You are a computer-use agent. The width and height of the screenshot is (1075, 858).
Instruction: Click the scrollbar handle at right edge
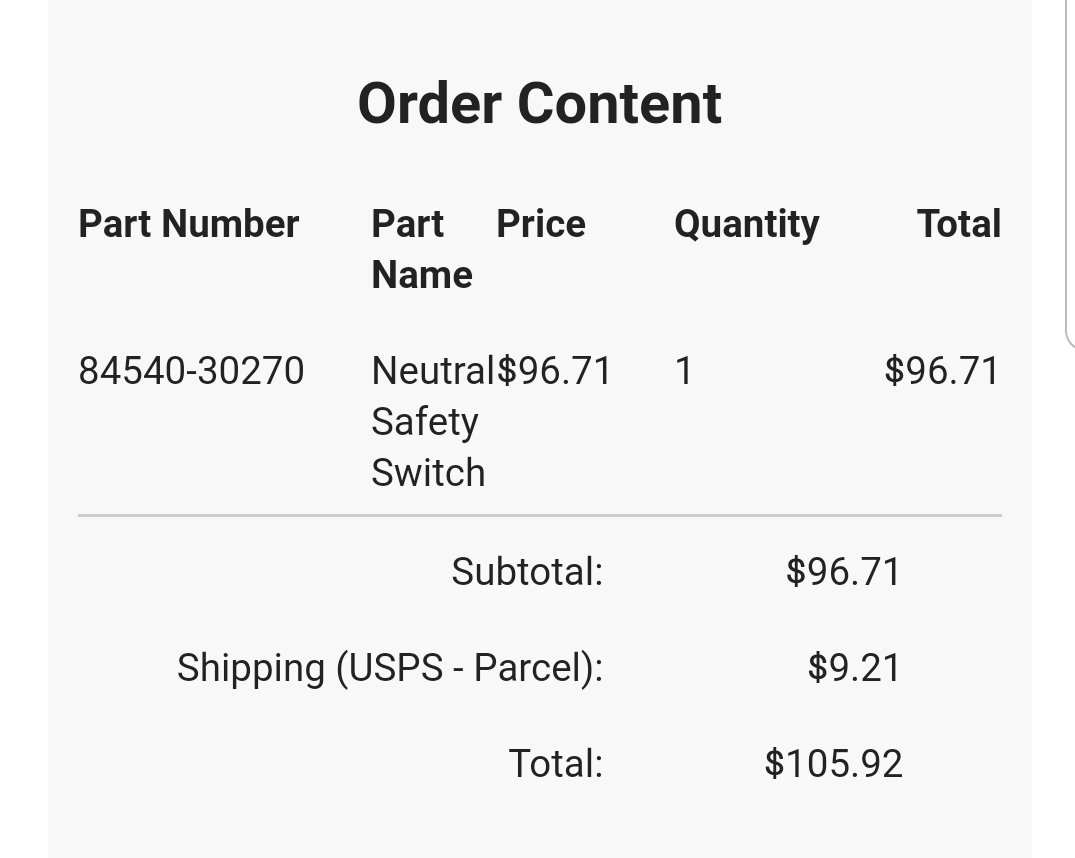coord(1070,171)
